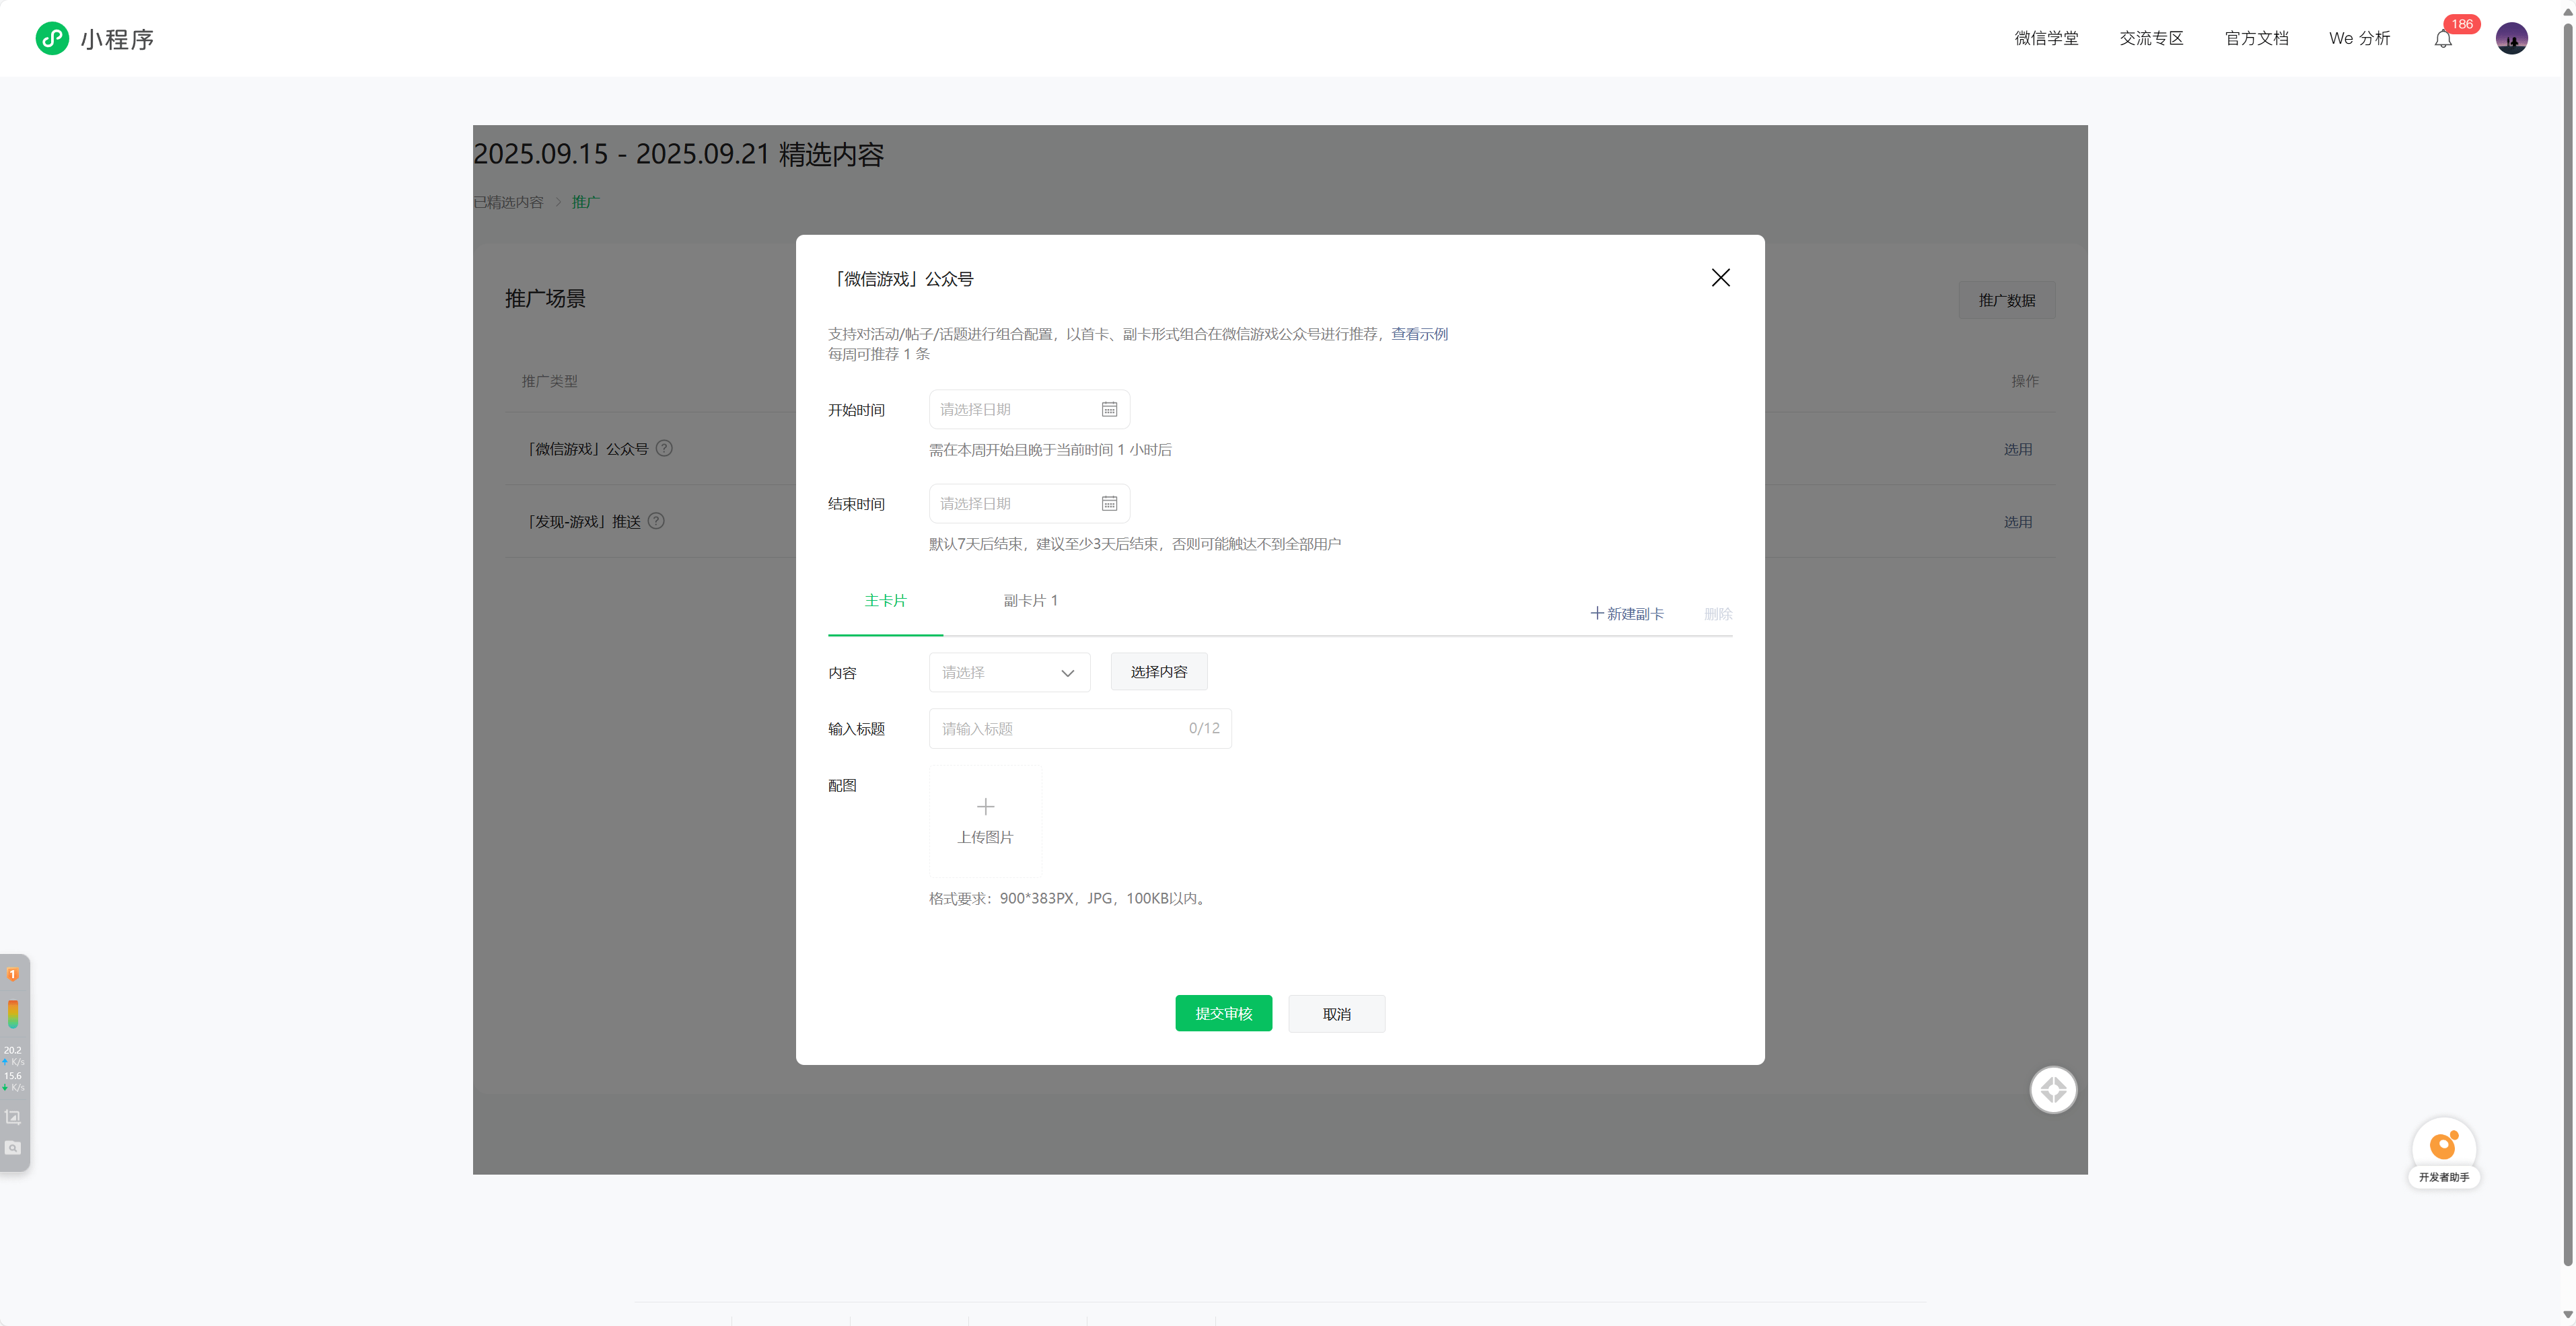Open the end time calendar picker icon
The image size is (2576, 1326).
point(1109,504)
